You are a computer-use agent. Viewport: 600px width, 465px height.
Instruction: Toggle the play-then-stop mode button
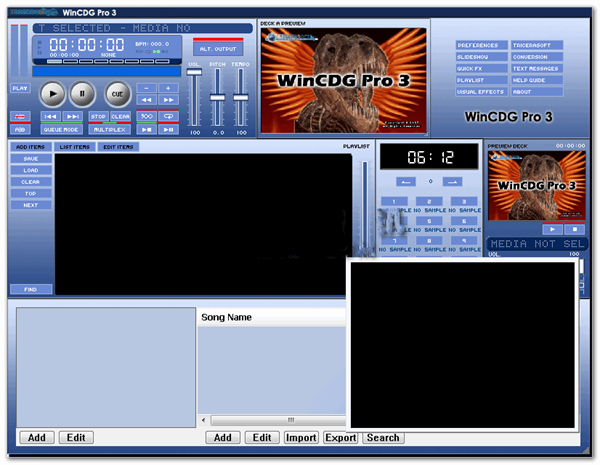[146, 130]
